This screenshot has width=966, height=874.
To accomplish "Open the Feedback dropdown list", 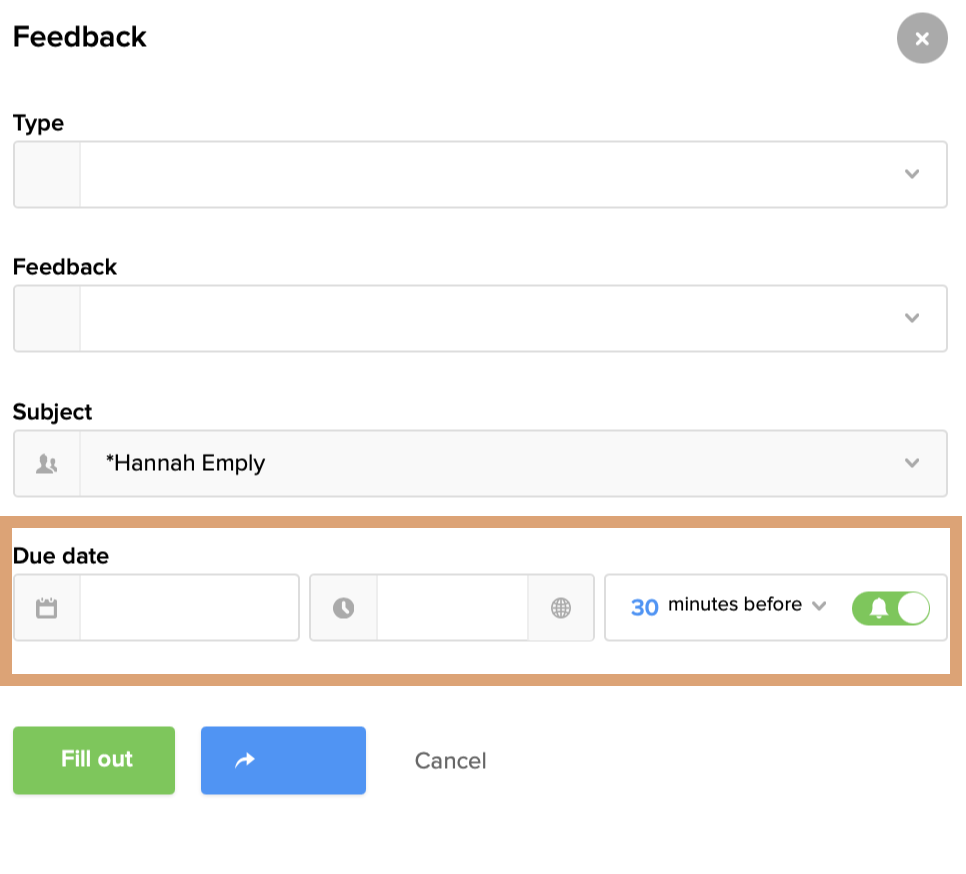I will (x=911, y=318).
